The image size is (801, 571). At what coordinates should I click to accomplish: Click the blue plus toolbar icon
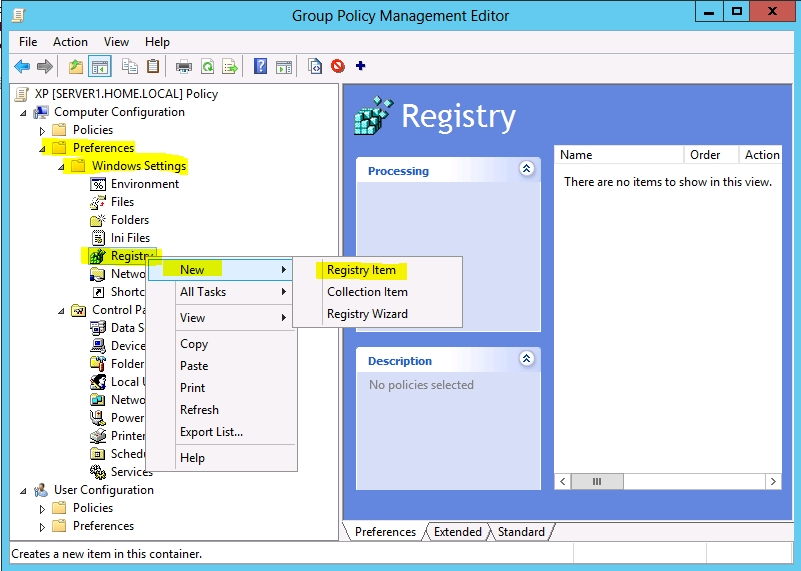tap(360, 66)
